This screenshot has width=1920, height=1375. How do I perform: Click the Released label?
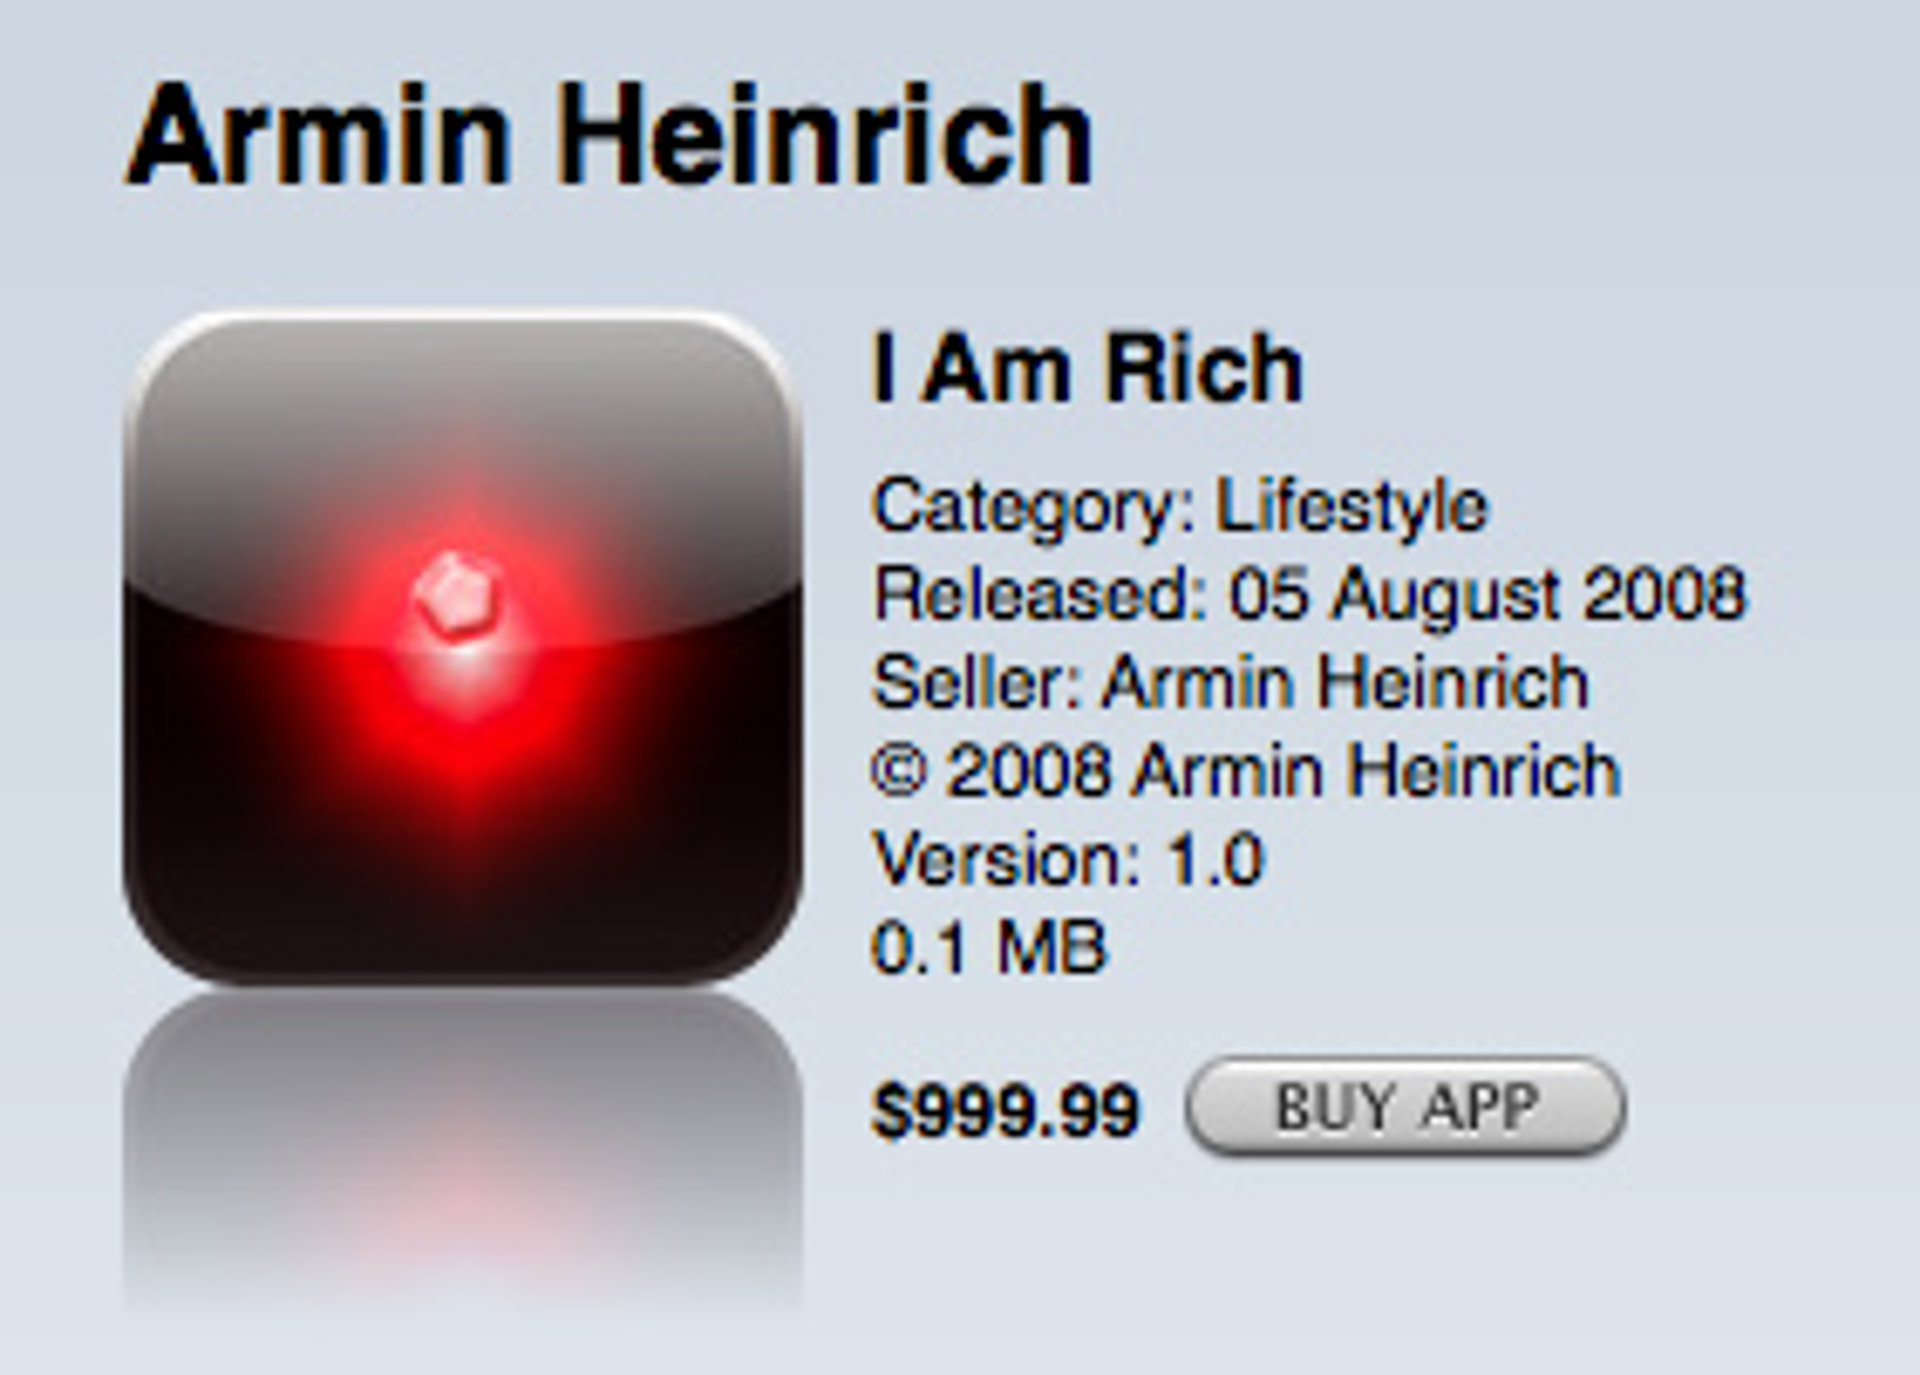click(1040, 593)
